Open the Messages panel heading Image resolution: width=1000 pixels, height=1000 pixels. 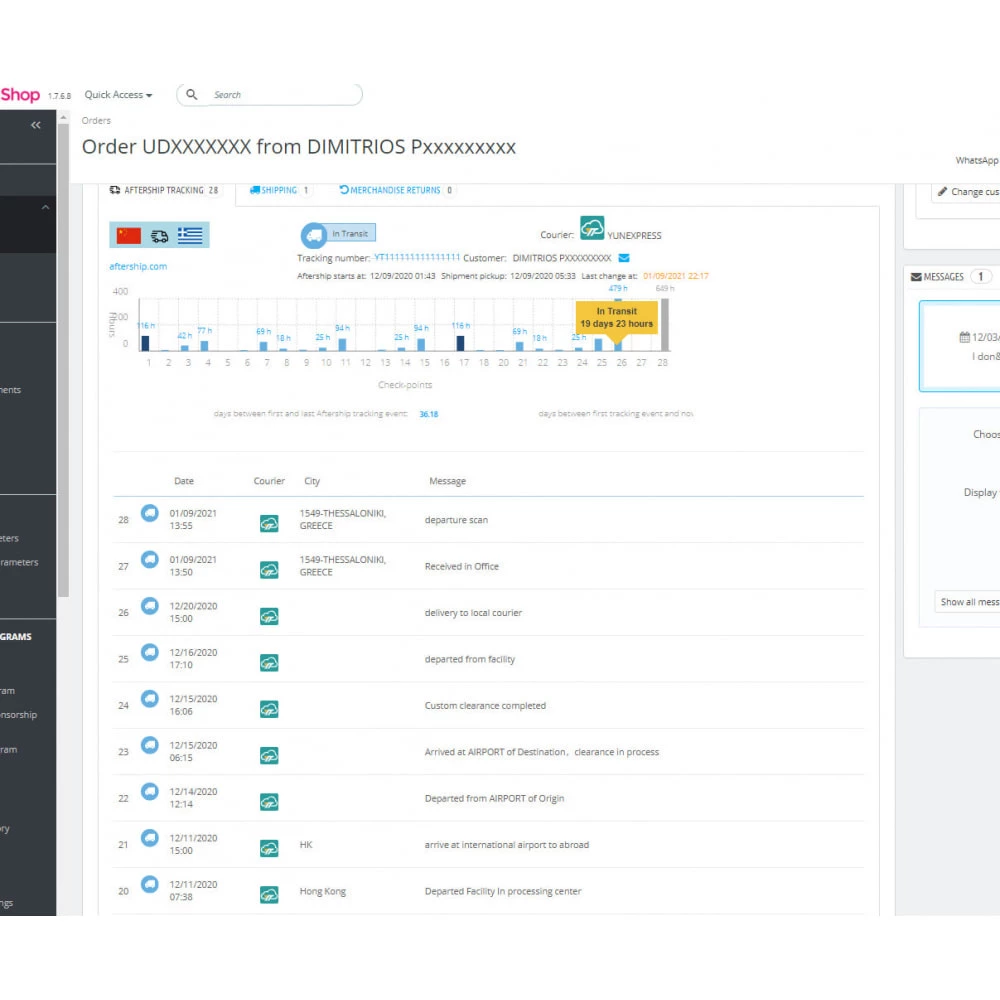pos(943,277)
